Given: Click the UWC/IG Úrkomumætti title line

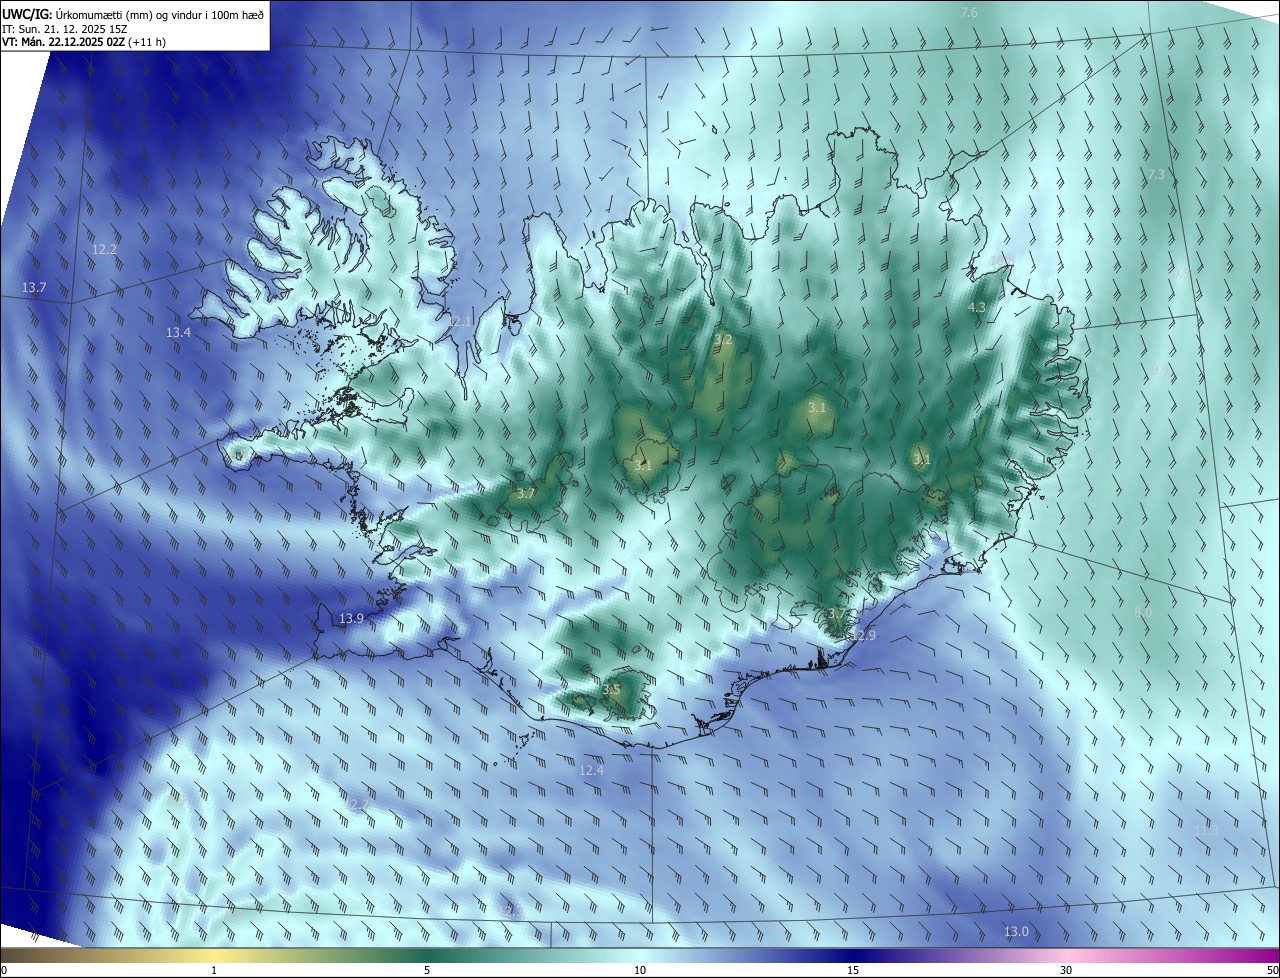Looking at the screenshot, I should pyautogui.click(x=133, y=14).
